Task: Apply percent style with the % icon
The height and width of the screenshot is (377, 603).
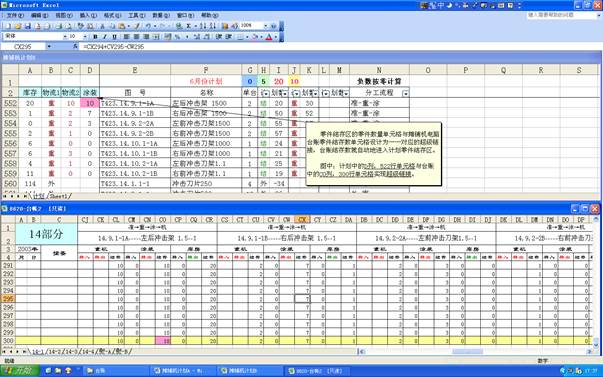Action: (x=177, y=37)
